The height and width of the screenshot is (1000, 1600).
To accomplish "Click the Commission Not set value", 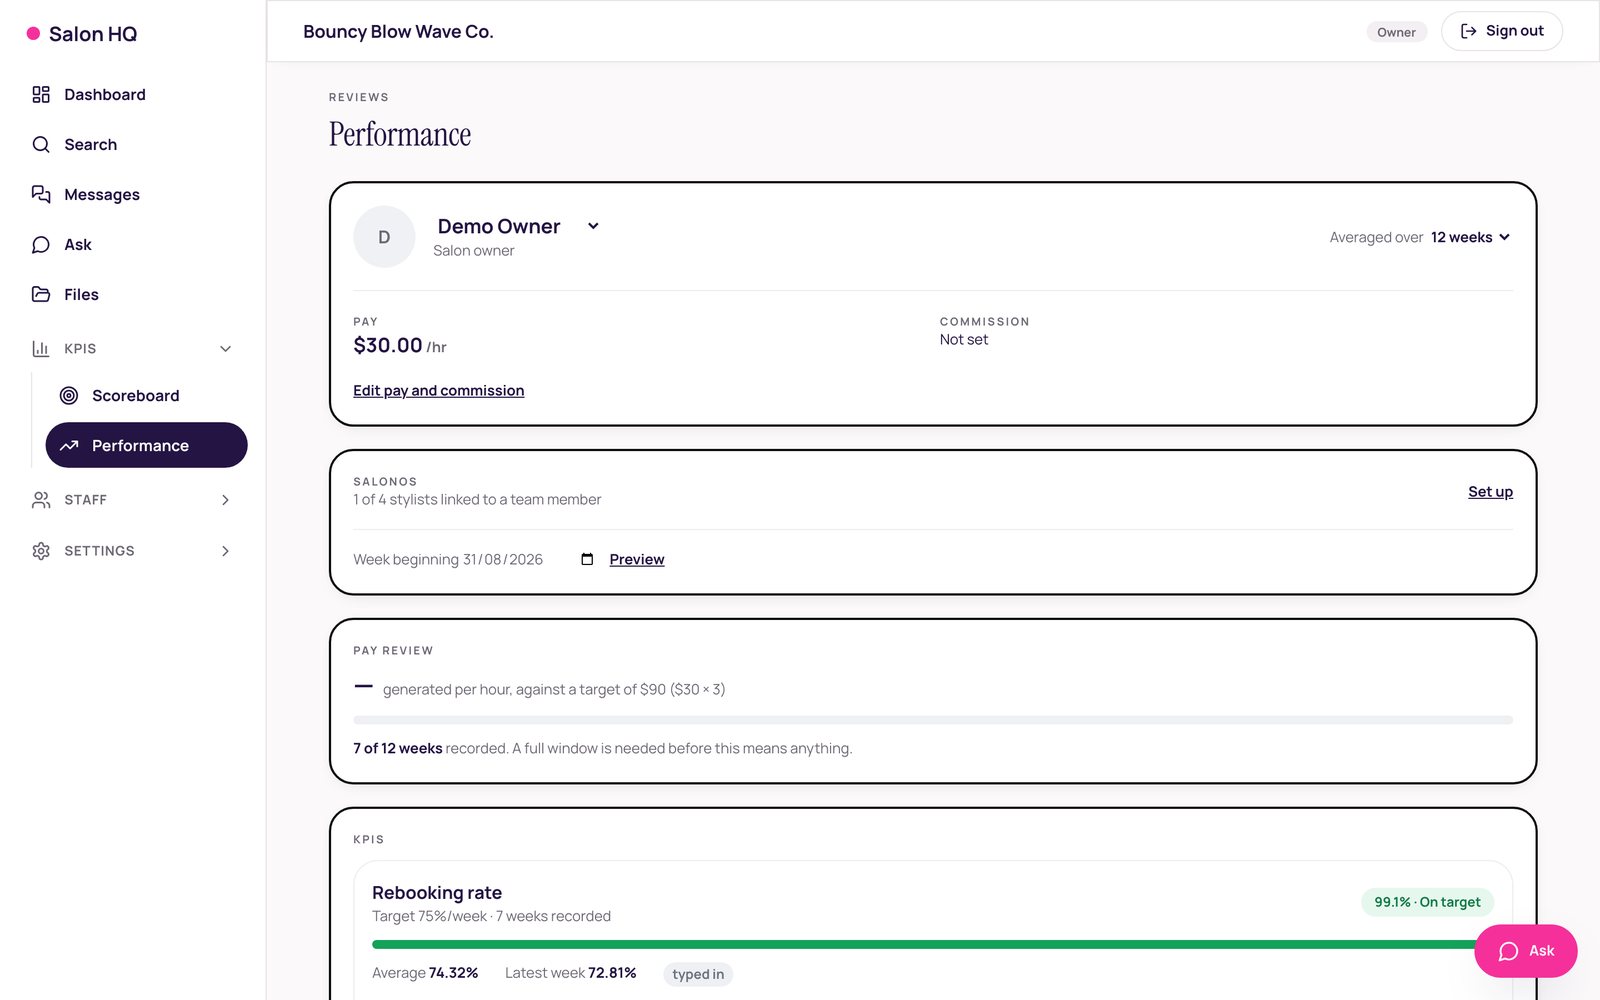I will tap(964, 340).
